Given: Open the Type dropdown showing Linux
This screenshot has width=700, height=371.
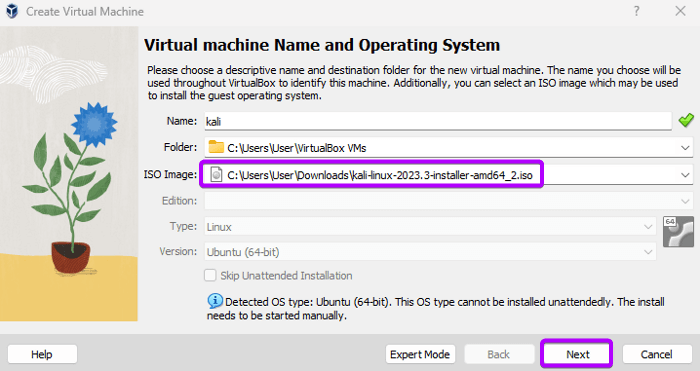Looking at the screenshot, I should (x=430, y=227).
